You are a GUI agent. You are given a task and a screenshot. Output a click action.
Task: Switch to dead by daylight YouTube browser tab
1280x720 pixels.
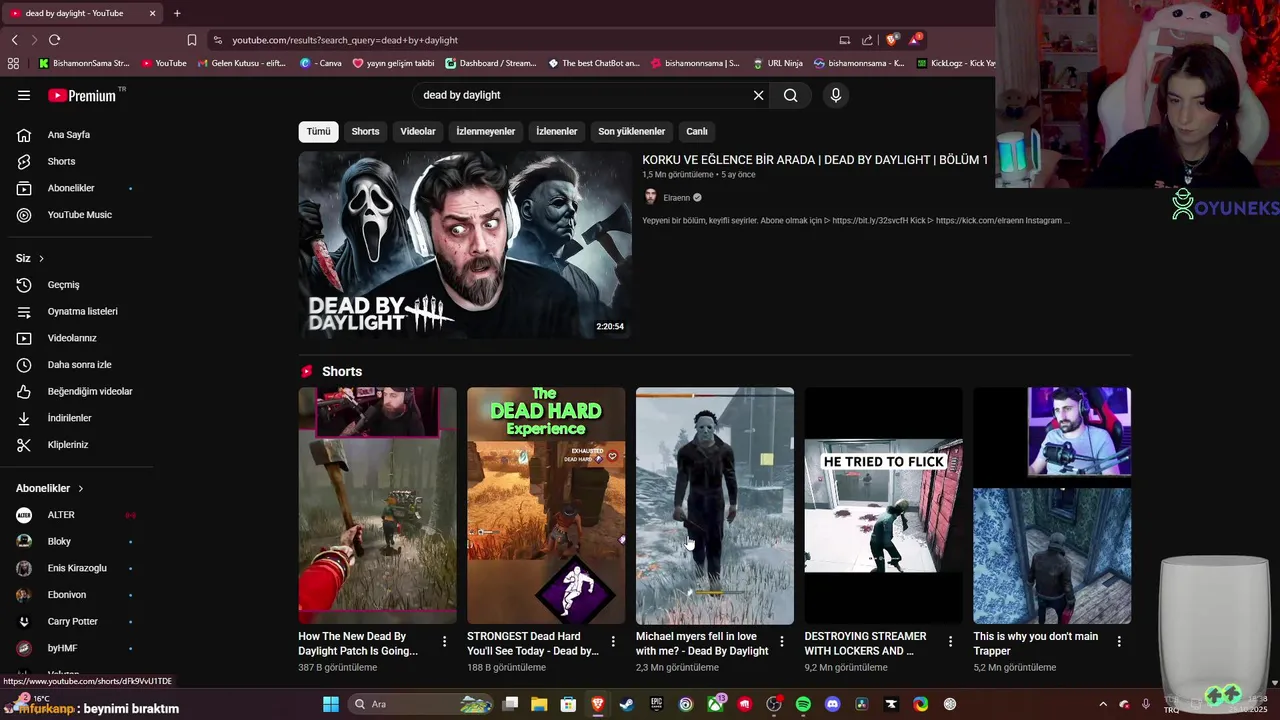pos(82,13)
